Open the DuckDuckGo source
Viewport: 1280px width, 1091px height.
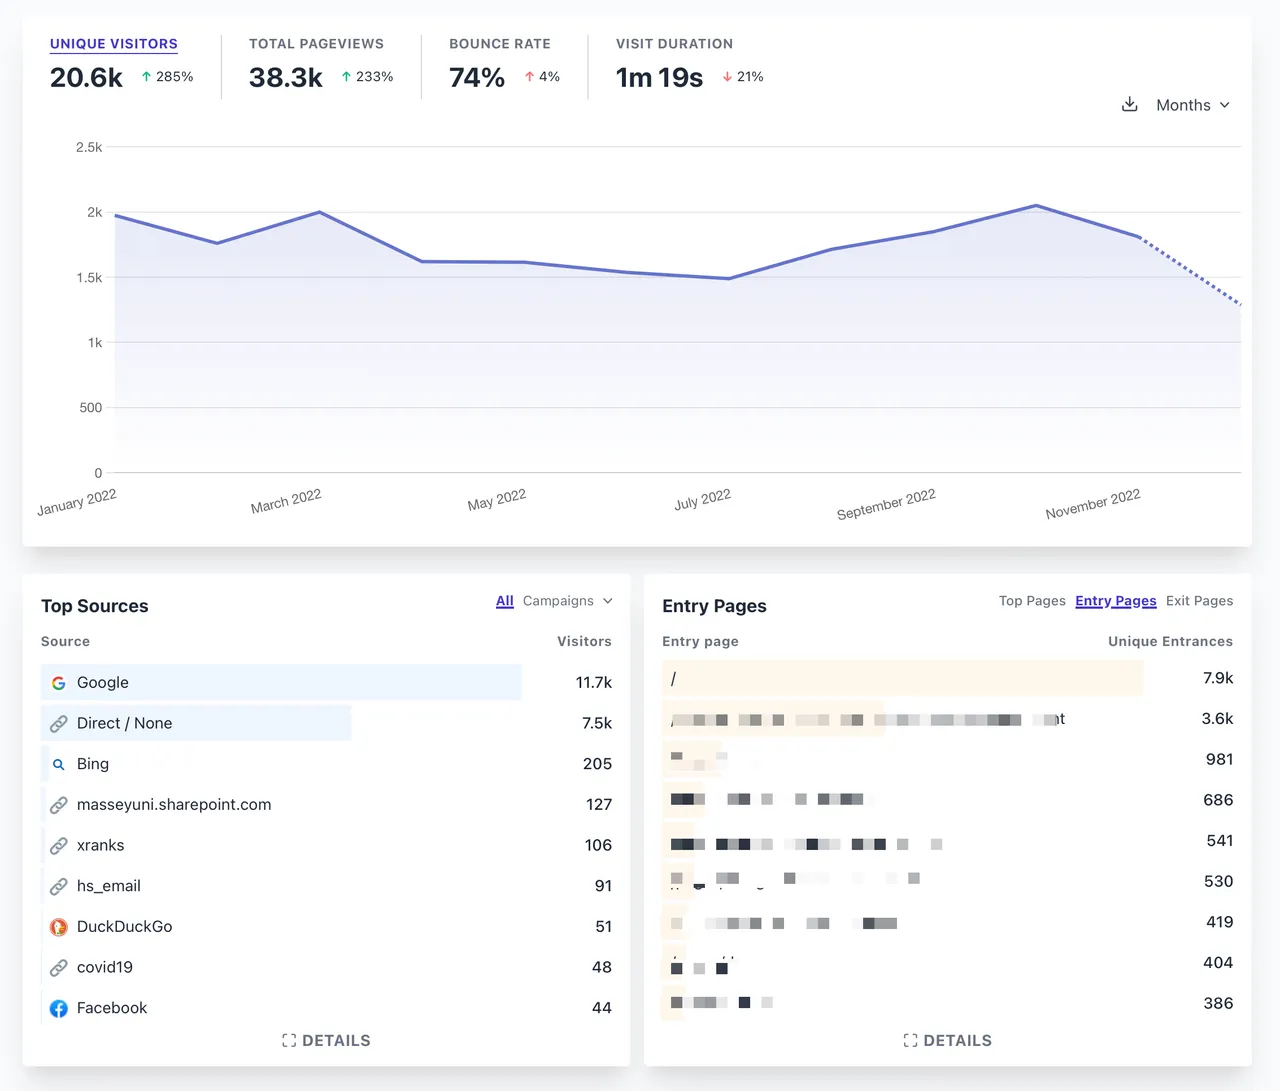point(124,927)
